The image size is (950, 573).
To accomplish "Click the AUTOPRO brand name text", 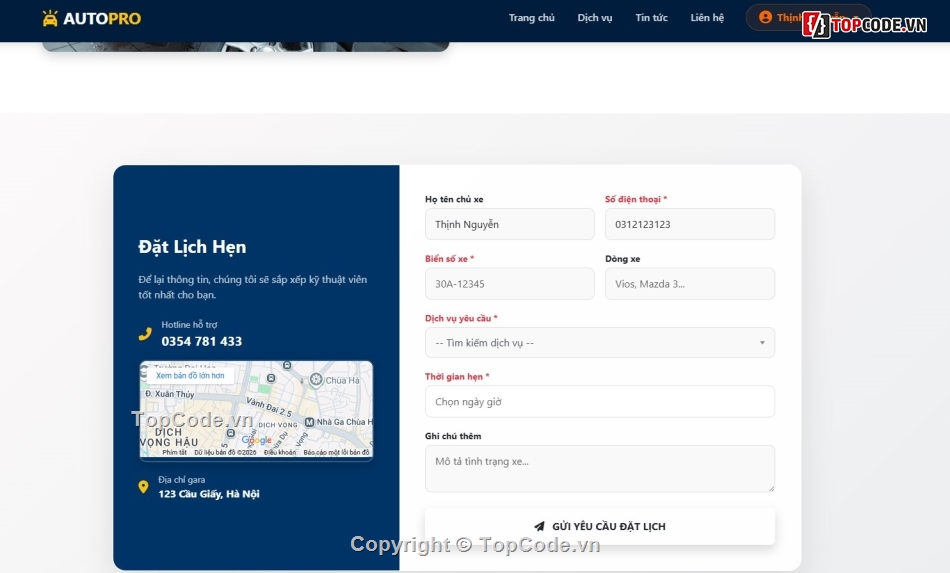I will tap(102, 19).
